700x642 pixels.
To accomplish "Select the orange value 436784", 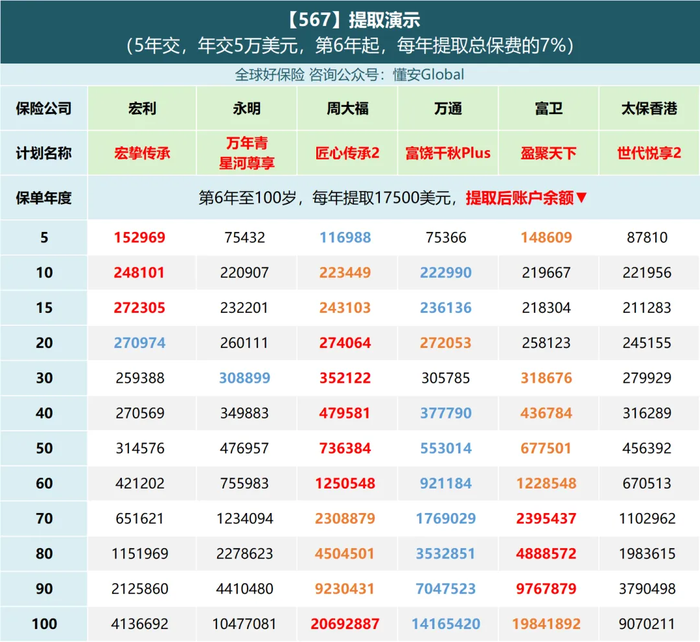I will (x=546, y=413).
